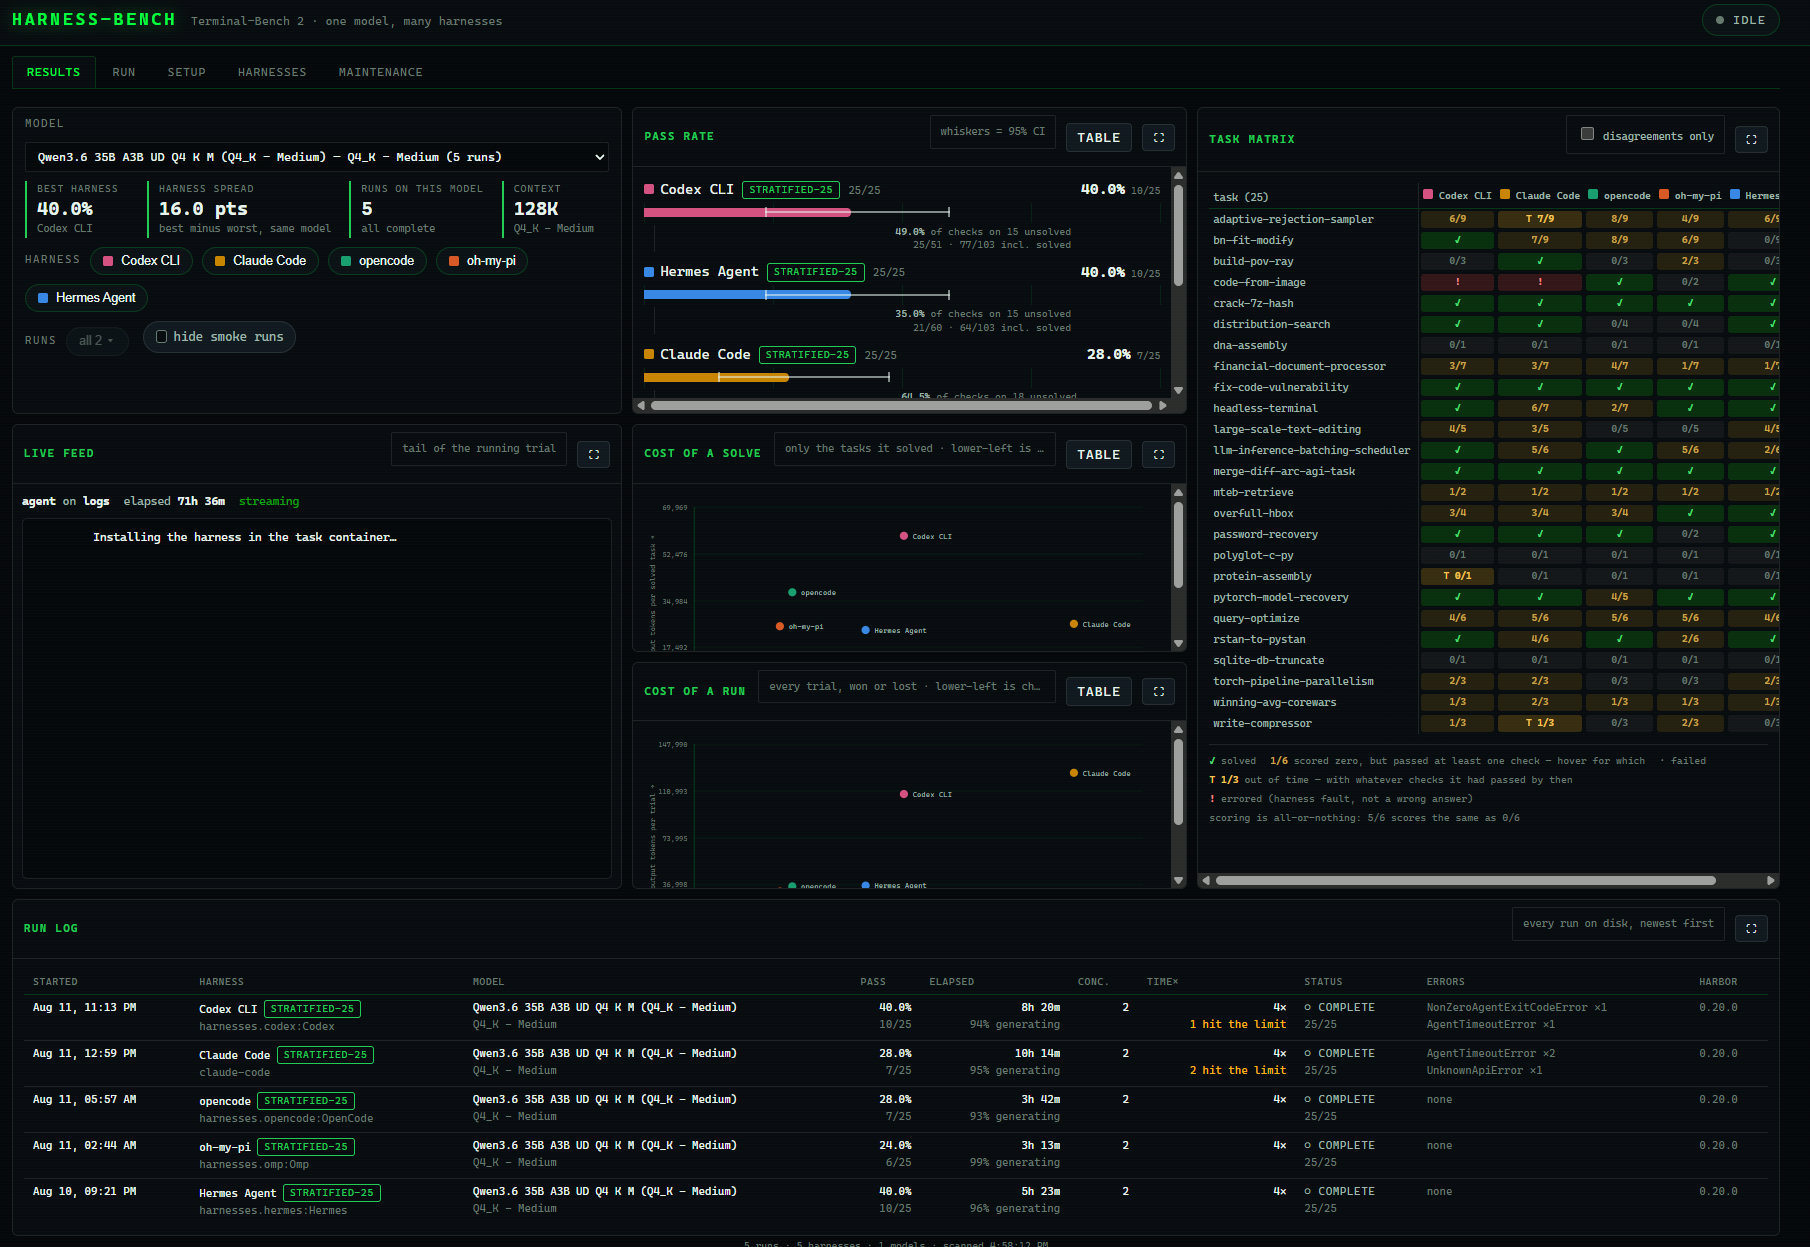Click the errored cell for code-from-image under Codex CLI
Image resolution: width=1810 pixels, height=1247 pixels.
pyautogui.click(x=1457, y=282)
